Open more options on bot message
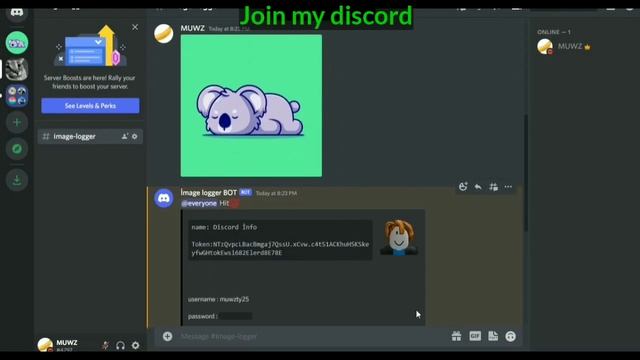Image resolution: width=640 pixels, height=360 pixels. [x=508, y=187]
